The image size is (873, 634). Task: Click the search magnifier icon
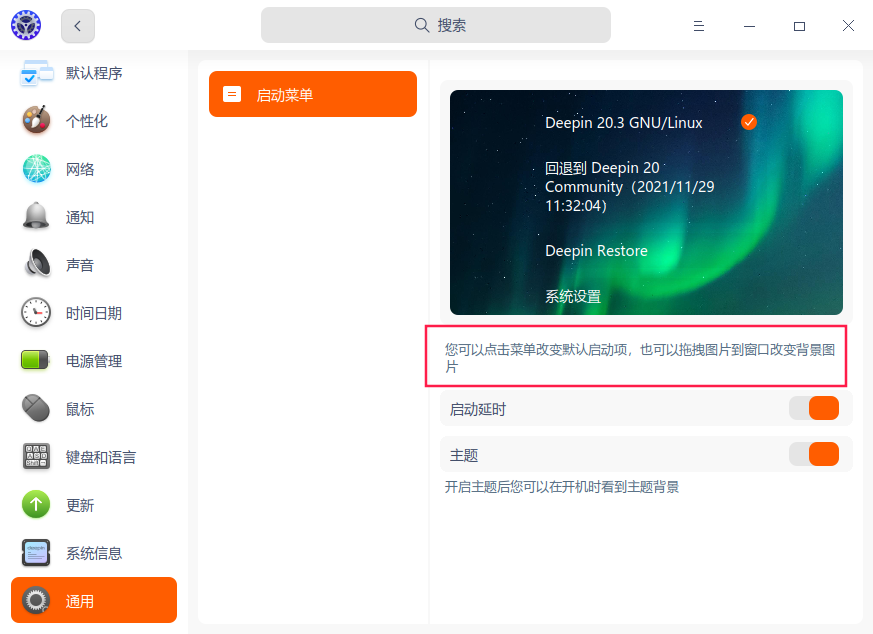coord(421,25)
